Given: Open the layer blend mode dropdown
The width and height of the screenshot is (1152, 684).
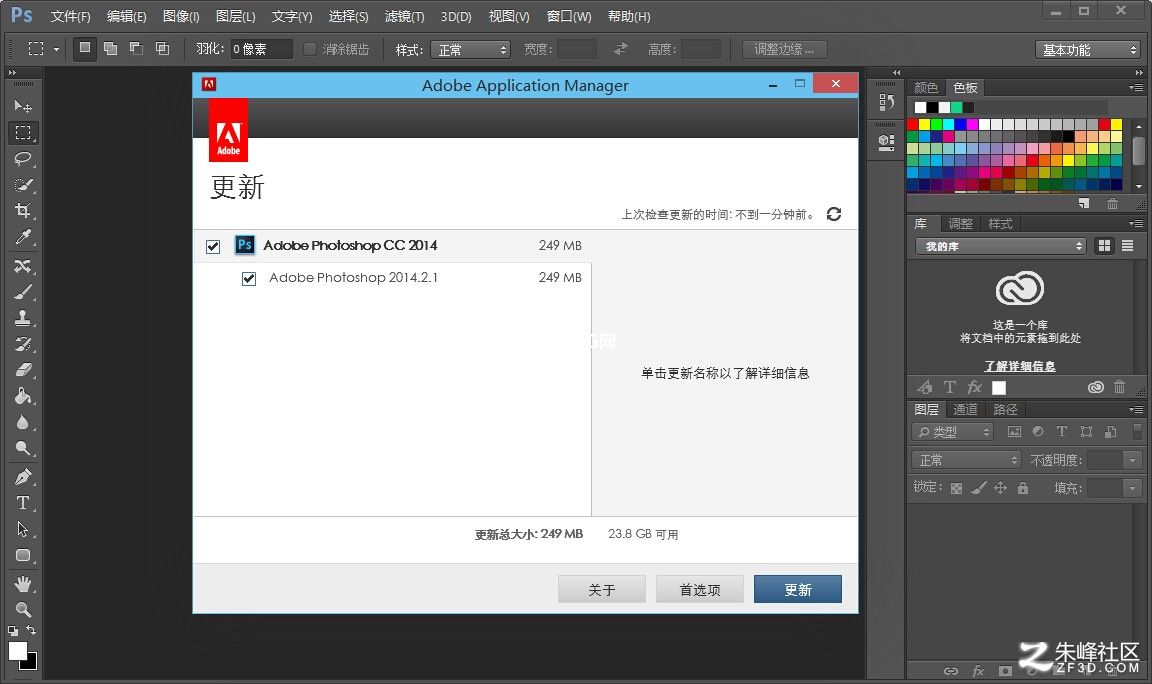Looking at the screenshot, I should point(966,460).
